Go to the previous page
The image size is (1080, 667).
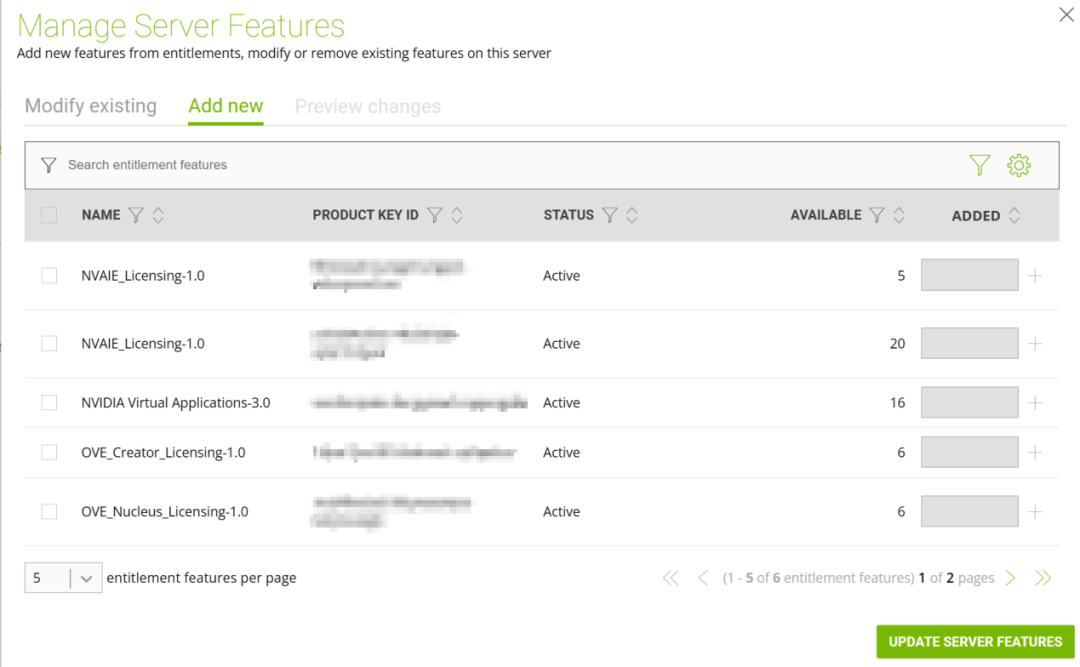point(703,577)
